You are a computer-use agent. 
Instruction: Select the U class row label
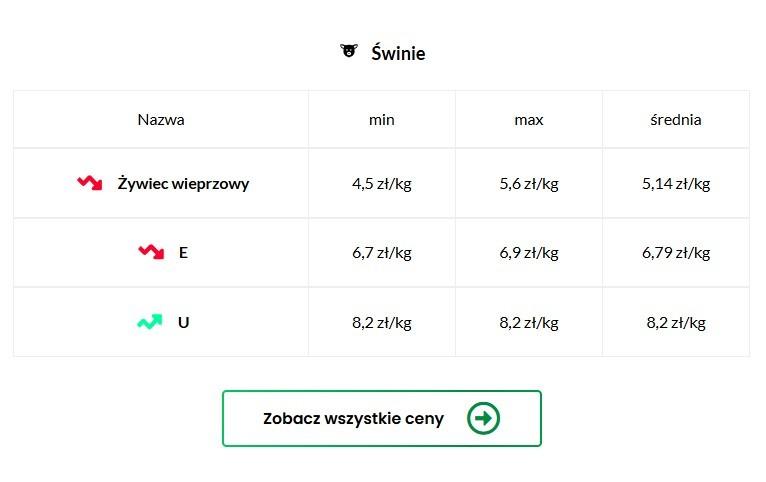point(183,323)
